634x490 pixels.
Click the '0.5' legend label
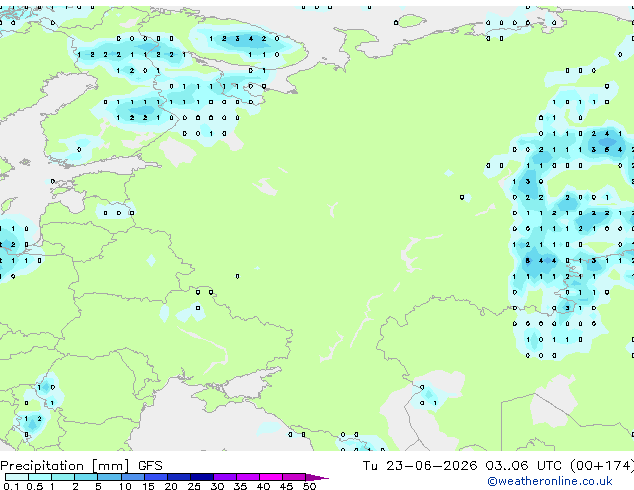coord(35,486)
